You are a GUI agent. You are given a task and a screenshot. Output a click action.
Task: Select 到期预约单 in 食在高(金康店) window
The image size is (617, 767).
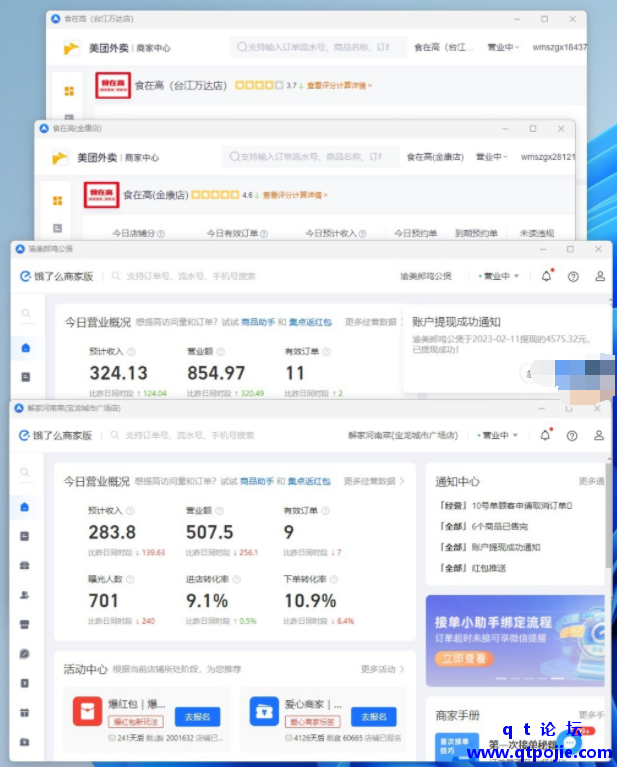pos(476,233)
